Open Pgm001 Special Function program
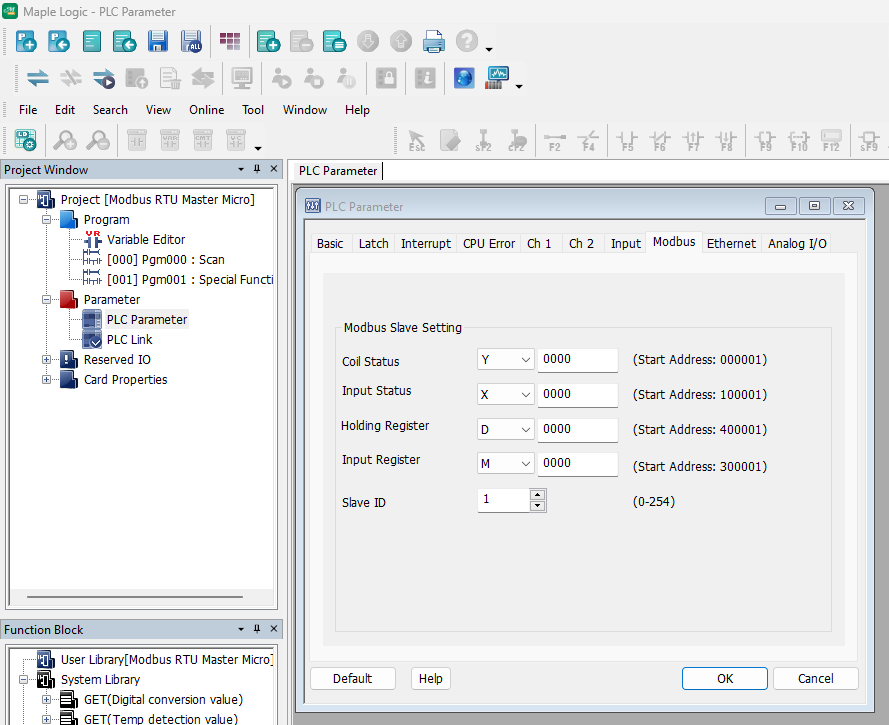Screen dimensions: 889x725 tap(190, 279)
